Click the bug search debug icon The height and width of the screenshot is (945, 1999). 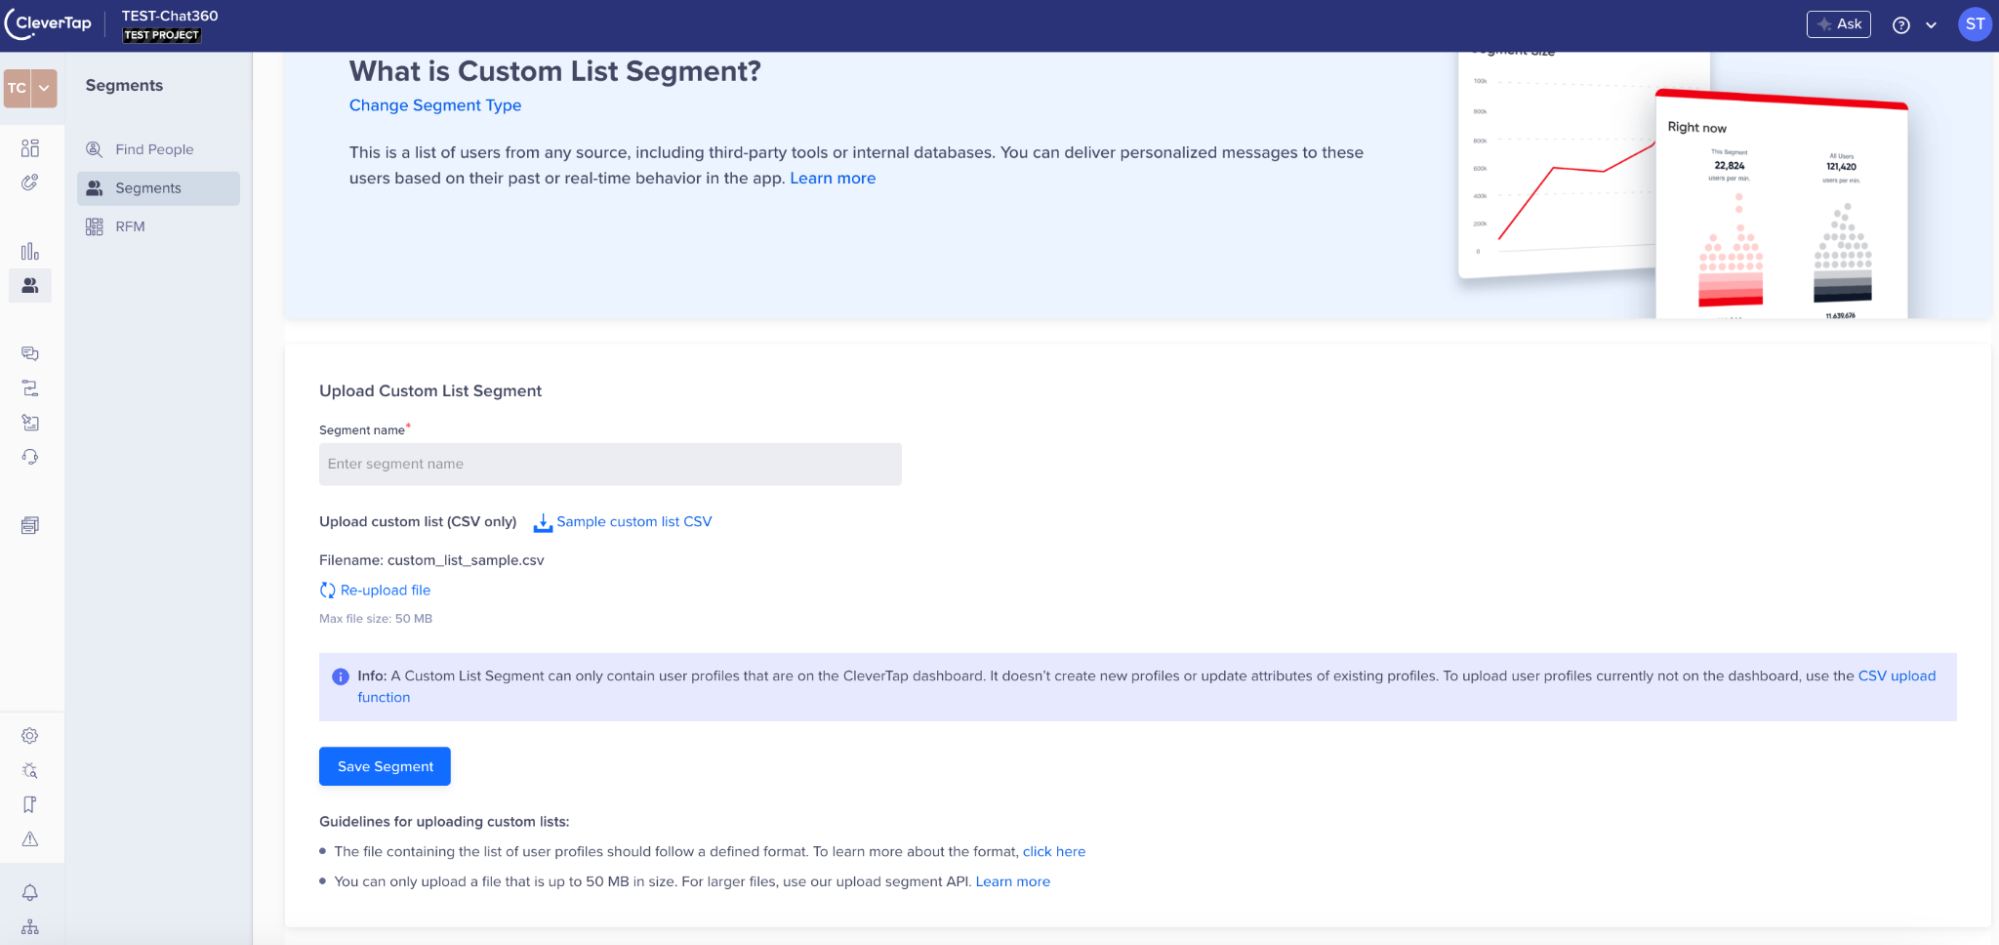click(30, 770)
